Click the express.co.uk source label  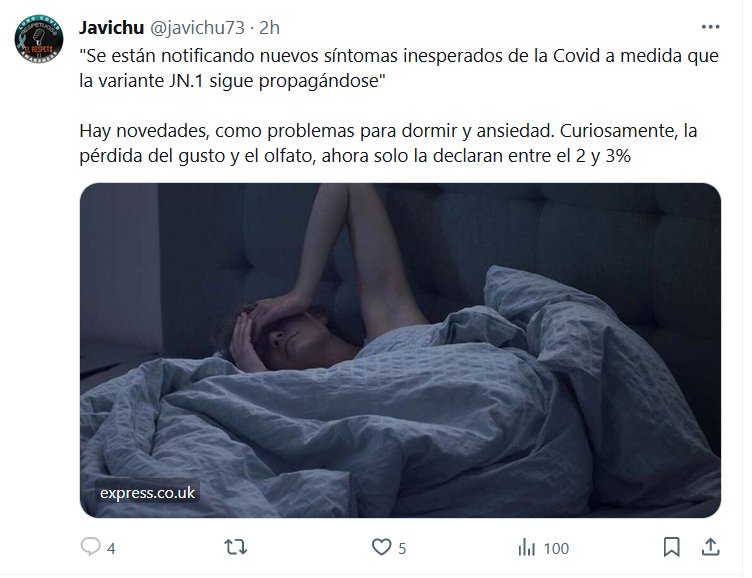pos(147,493)
